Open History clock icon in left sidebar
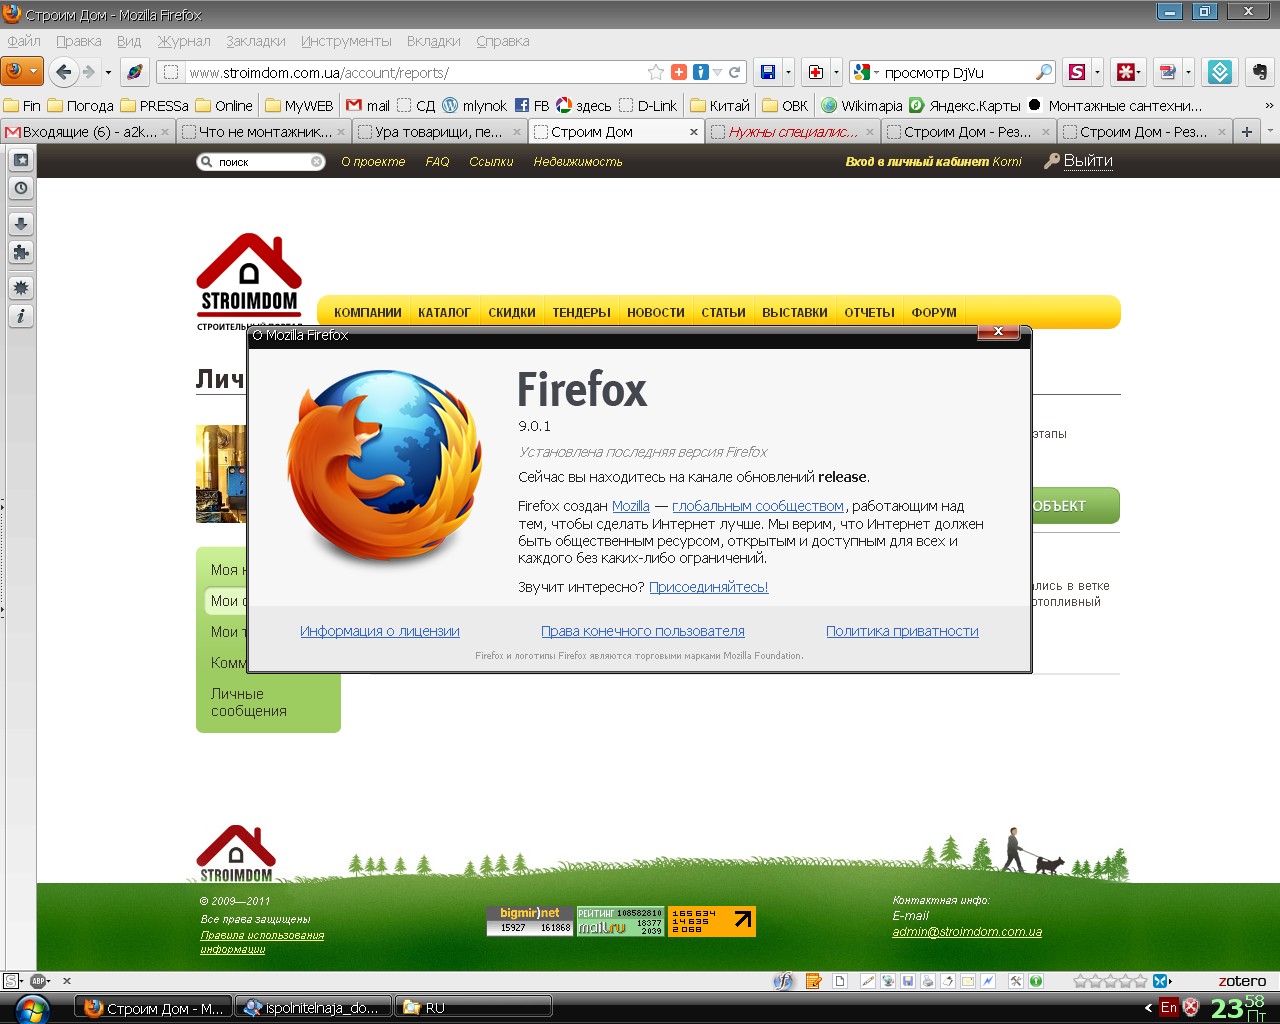Image resolution: width=1280 pixels, height=1024 pixels. point(21,188)
